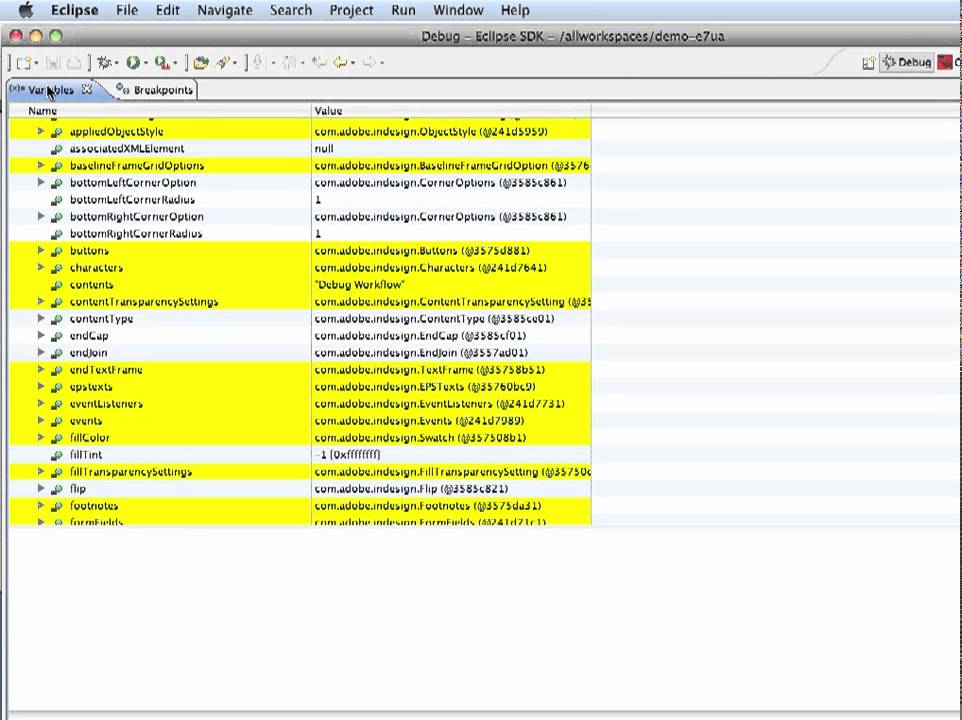The image size is (962, 720).
Task: Select the eventListeners variable row
Action: [x=300, y=404]
